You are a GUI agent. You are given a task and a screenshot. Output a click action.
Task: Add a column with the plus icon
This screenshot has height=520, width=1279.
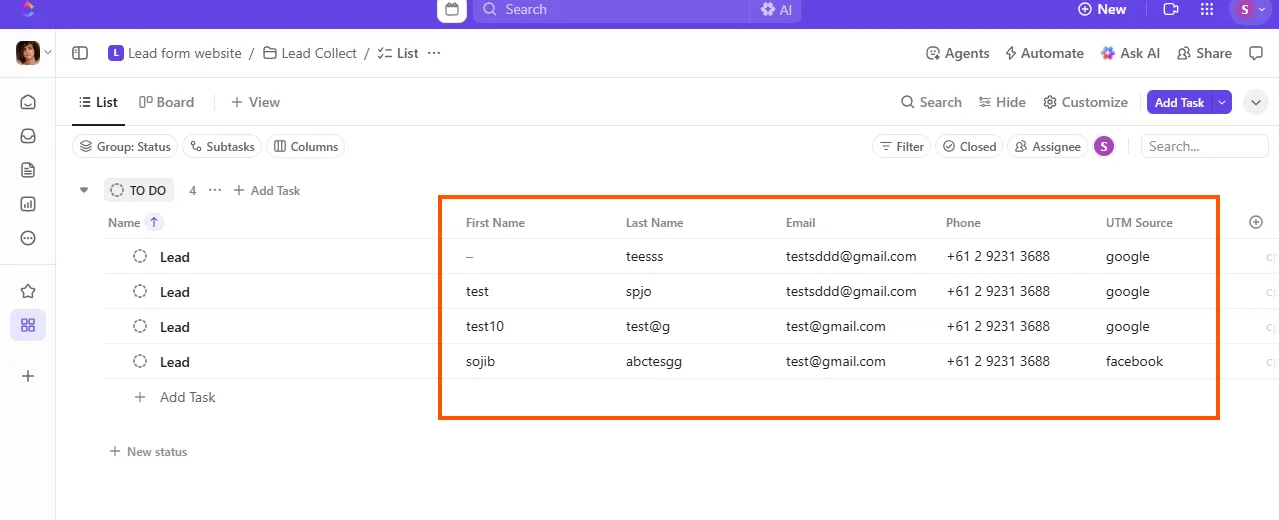(1256, 222)
